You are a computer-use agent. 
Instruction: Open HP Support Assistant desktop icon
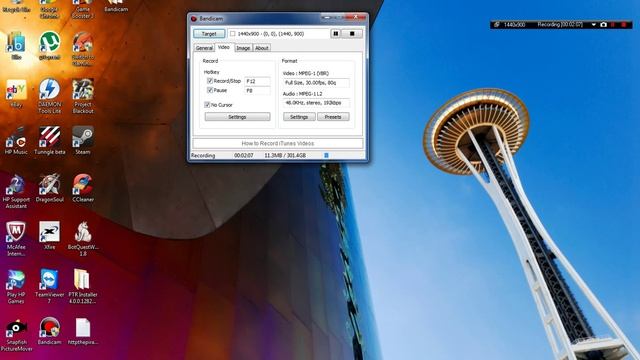(x=16, y=191)
